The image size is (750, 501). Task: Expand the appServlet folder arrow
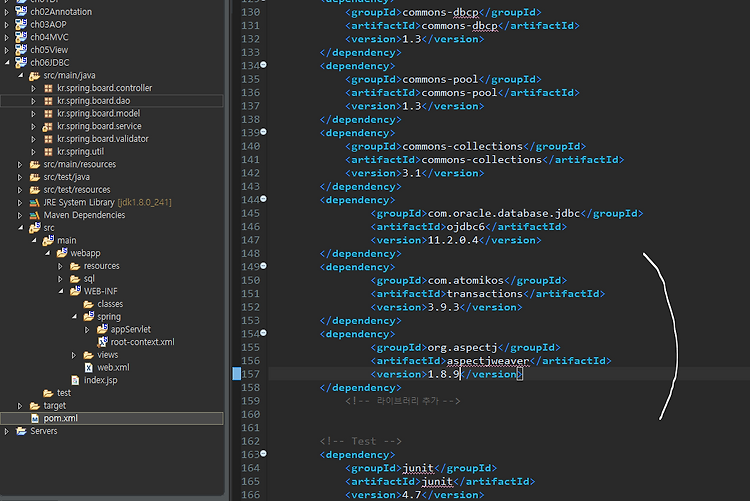(87, 330)
